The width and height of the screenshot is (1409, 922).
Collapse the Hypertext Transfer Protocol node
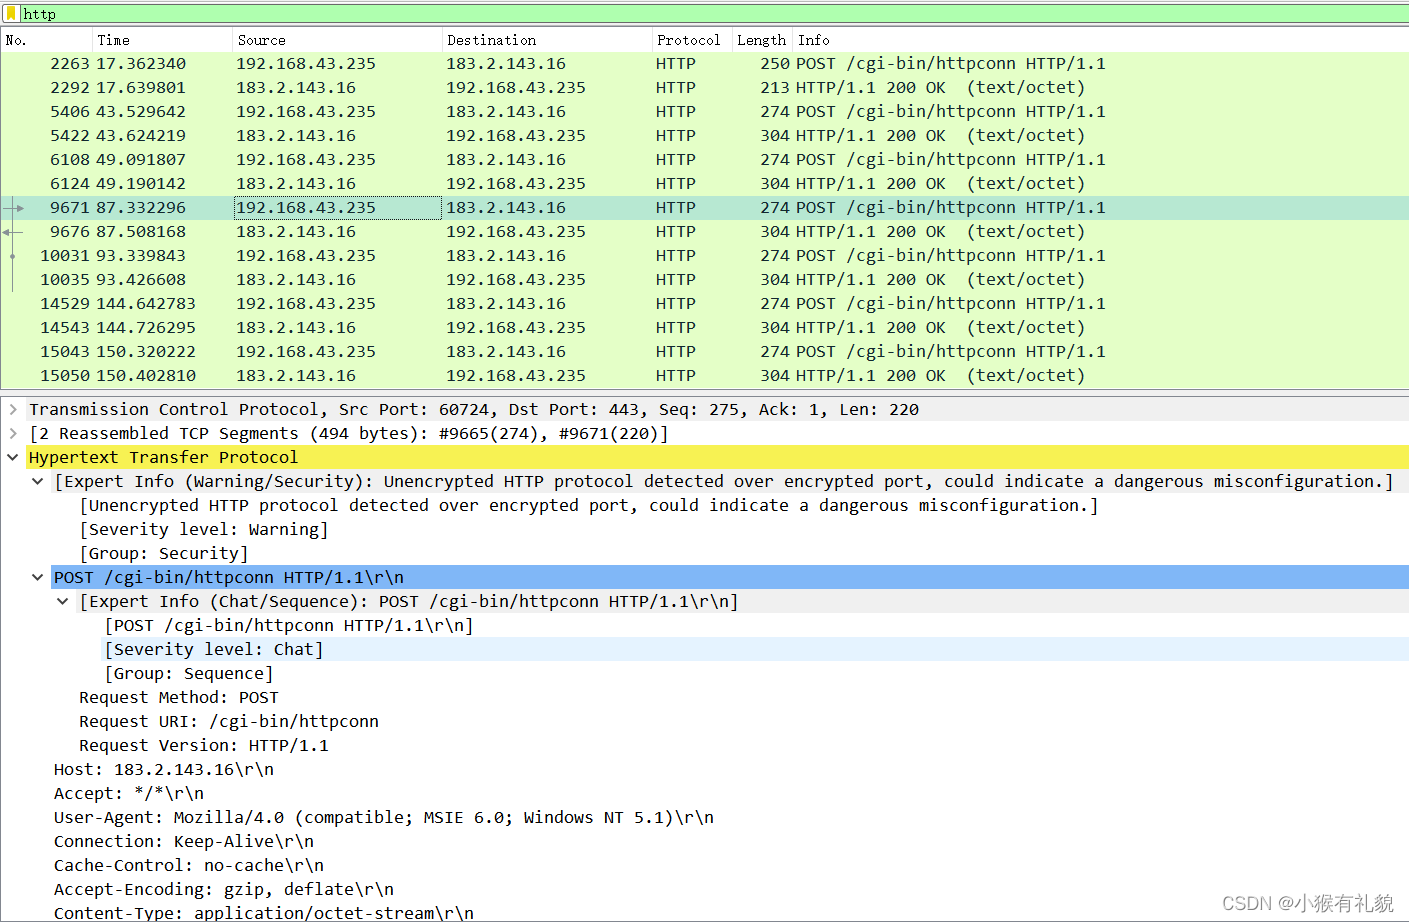13,457
